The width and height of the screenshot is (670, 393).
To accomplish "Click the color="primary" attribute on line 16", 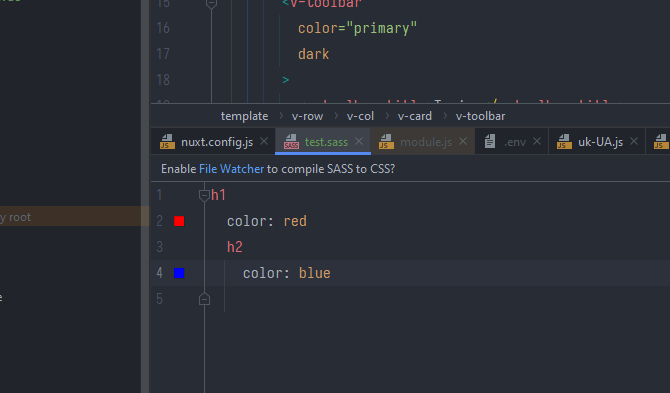I will 357,28.
